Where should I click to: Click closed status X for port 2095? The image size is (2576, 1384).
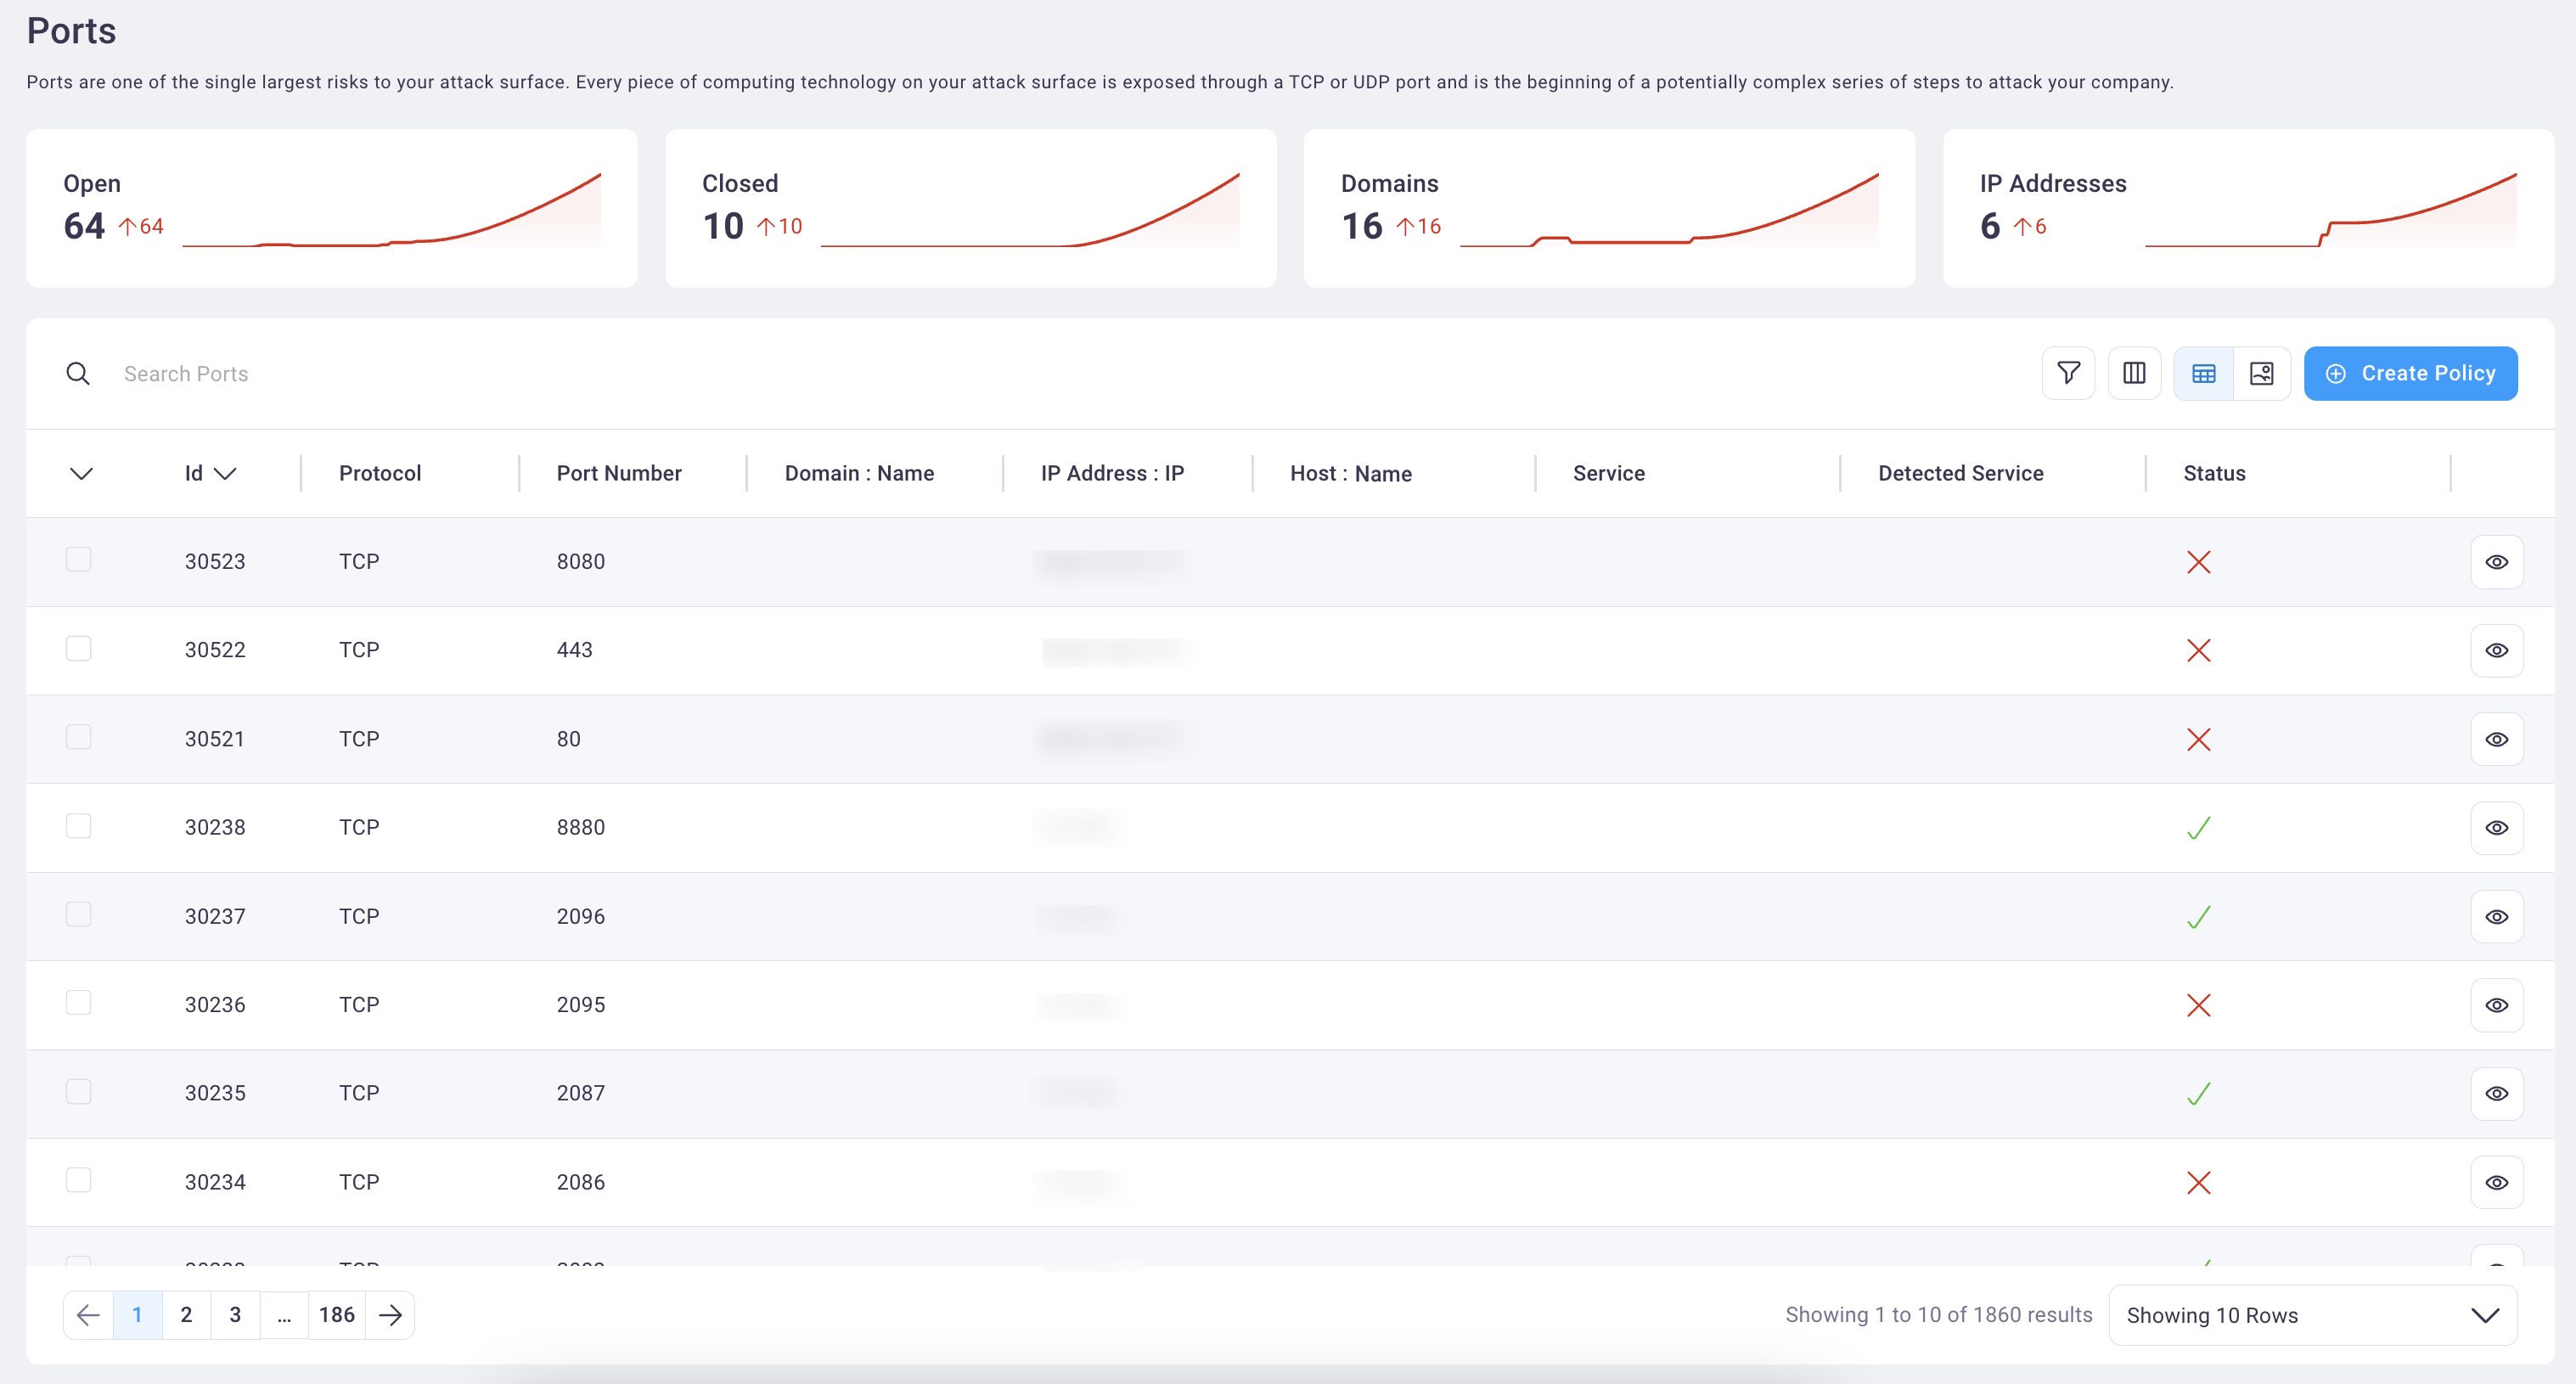(x=2198, y=1005)
